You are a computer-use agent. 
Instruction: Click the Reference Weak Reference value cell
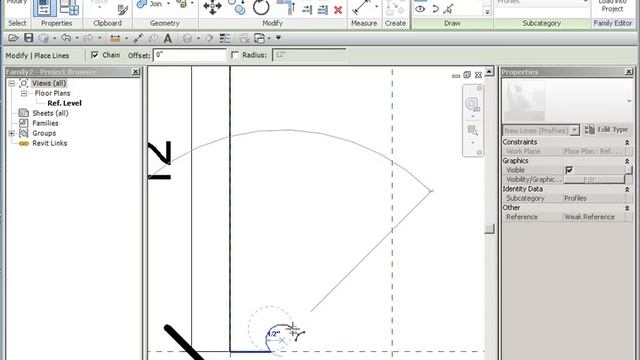click(594, 217)
